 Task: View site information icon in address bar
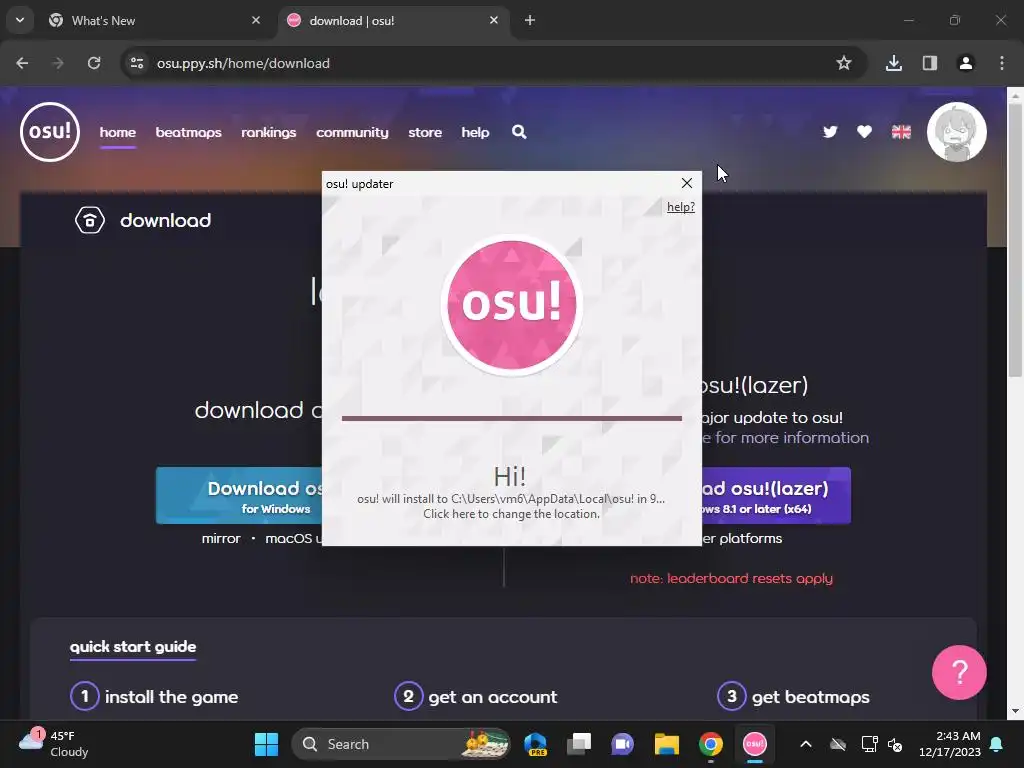pos(137,63)
